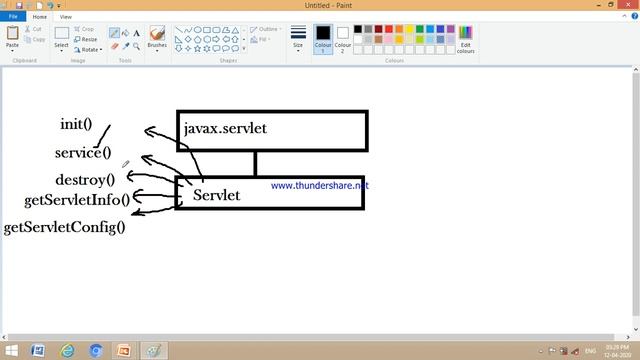Open the File menu
This screenshot has height=360, width=640.
(13, 16)
